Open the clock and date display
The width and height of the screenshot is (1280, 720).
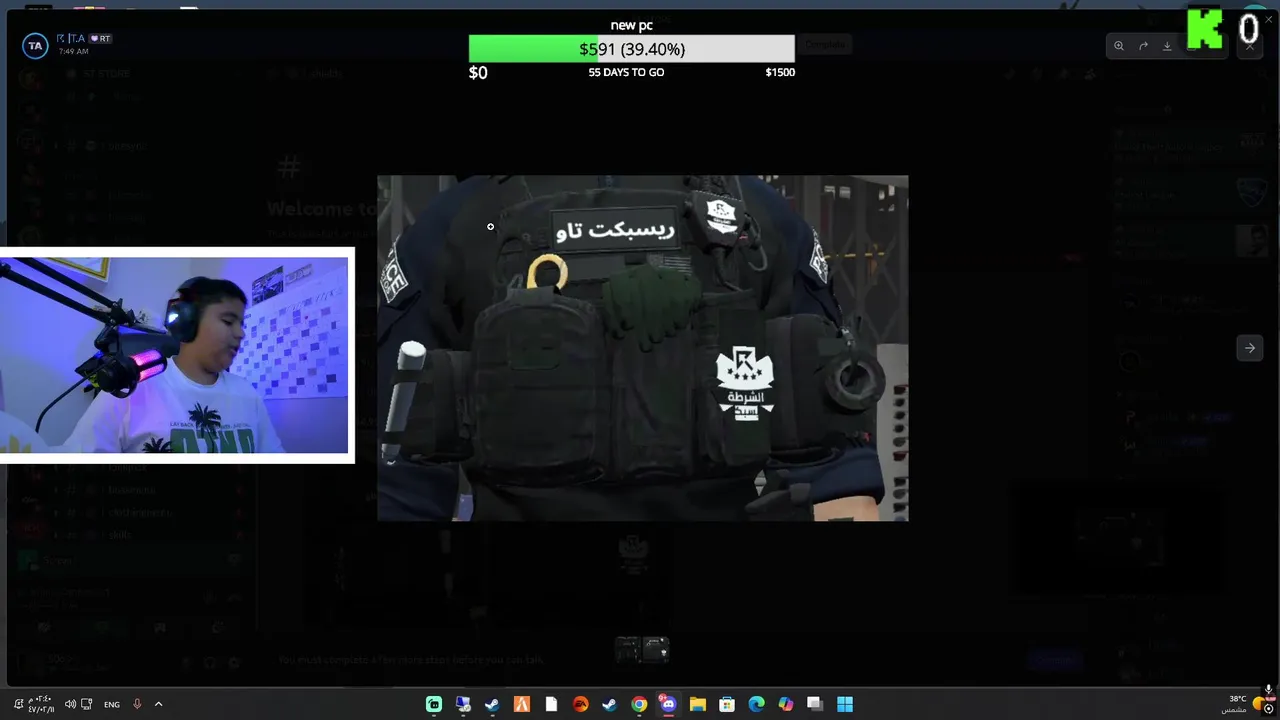(x=41, y=704)
